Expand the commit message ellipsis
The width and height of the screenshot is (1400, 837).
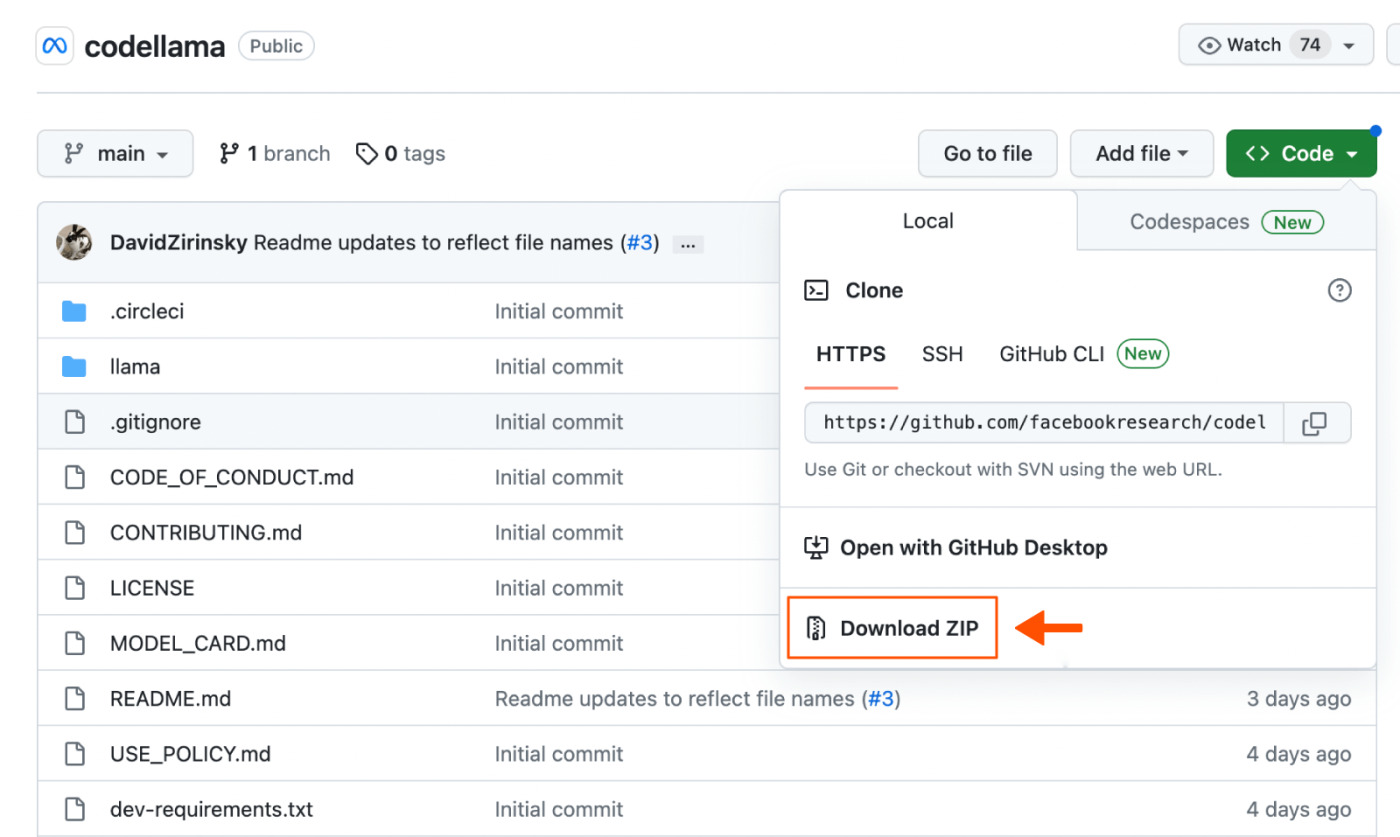click(x=687, y=243)
